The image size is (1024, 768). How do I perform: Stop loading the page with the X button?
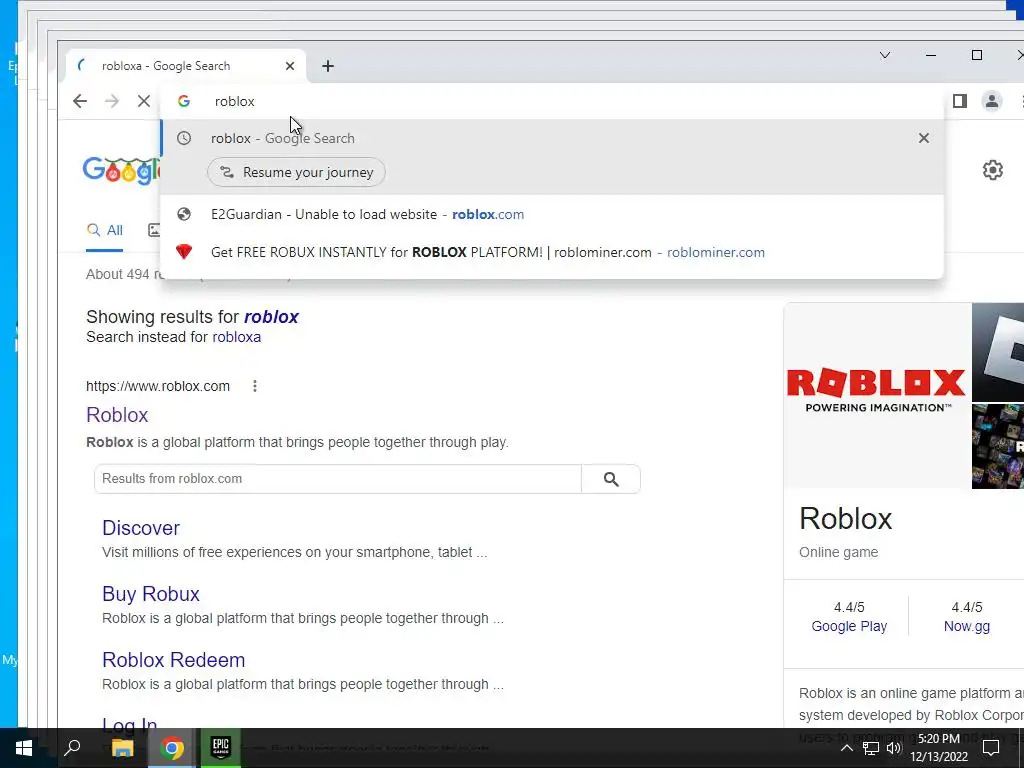tap(144, 101)
